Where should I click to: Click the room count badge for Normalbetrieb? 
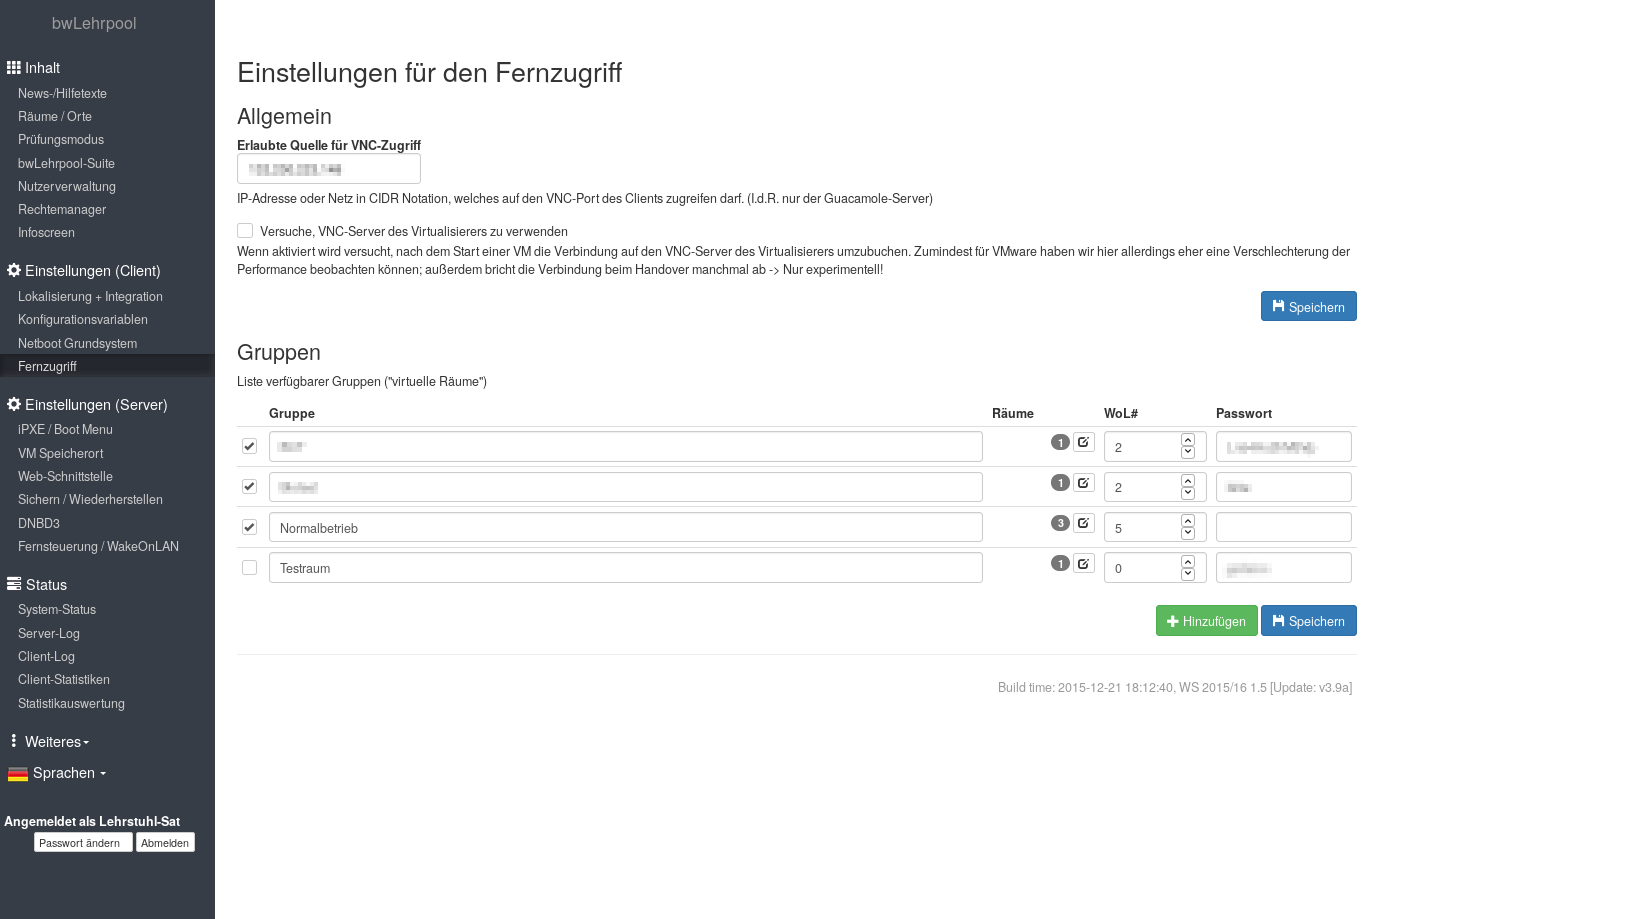pyautogui.click(x=1060, y=523)
